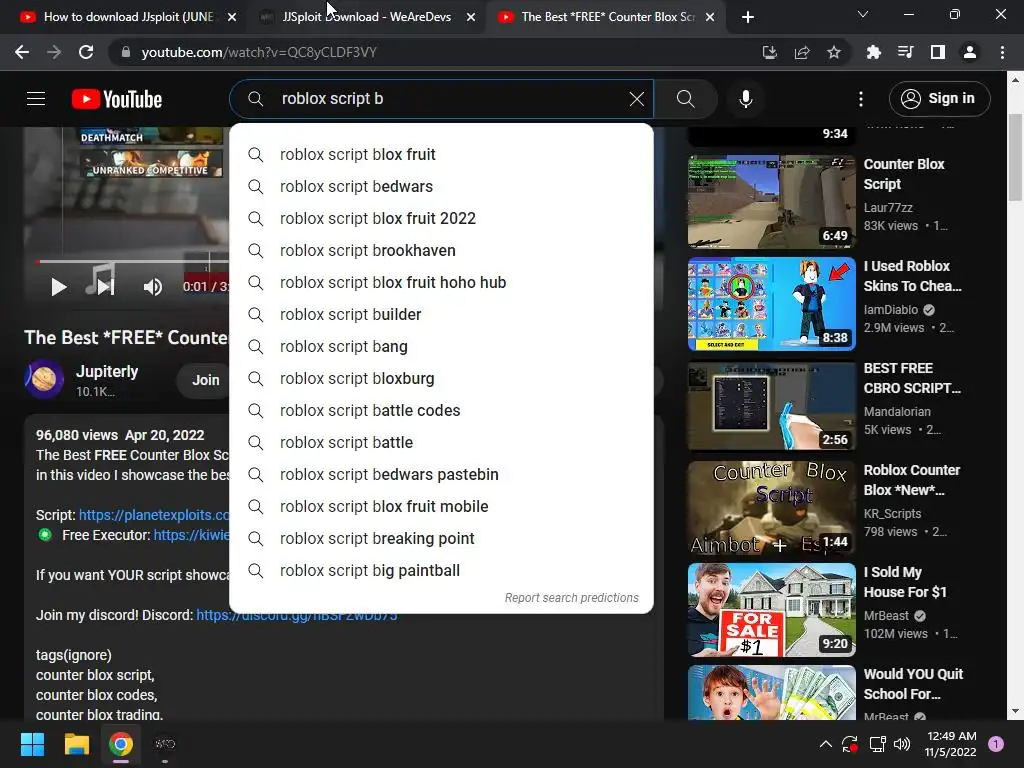Click the Sign in button
1024x768 pixels.
[939, 99]
